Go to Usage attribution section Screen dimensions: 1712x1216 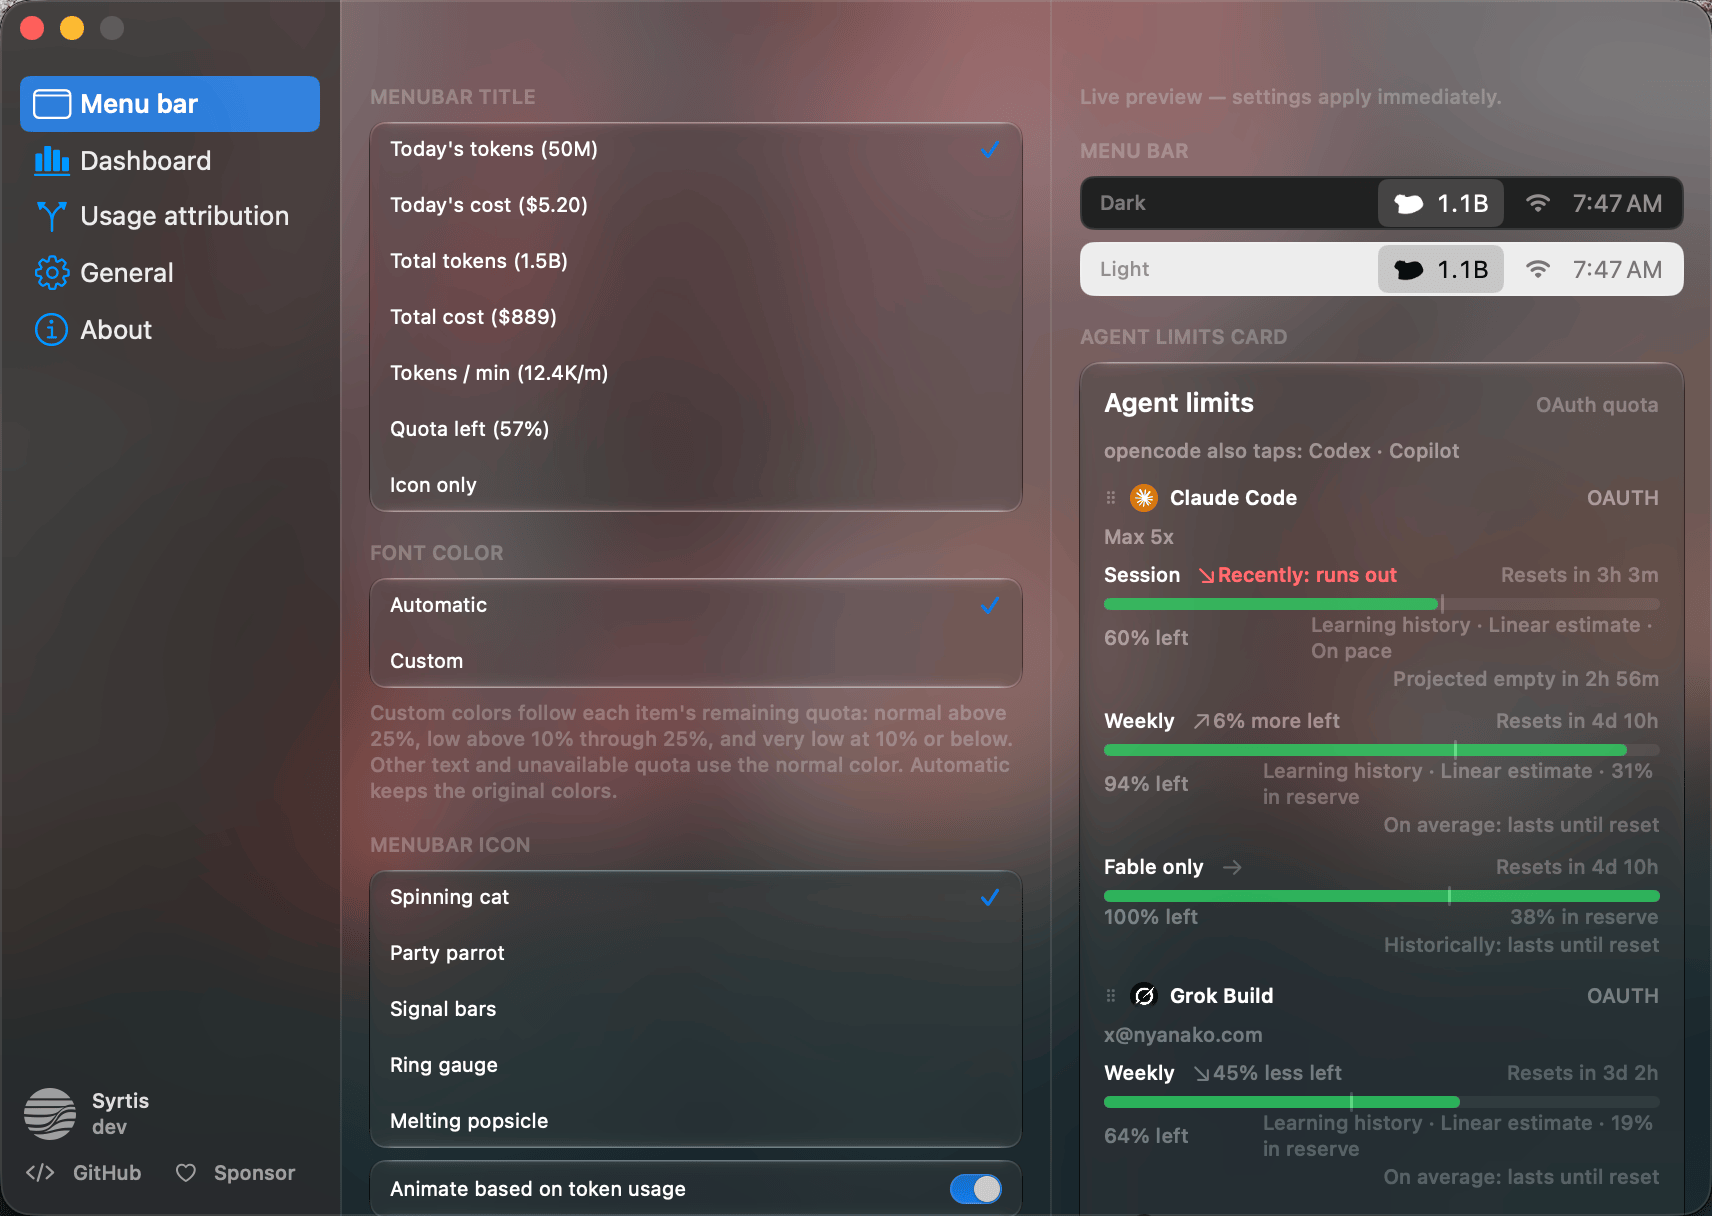coord(170,216)
